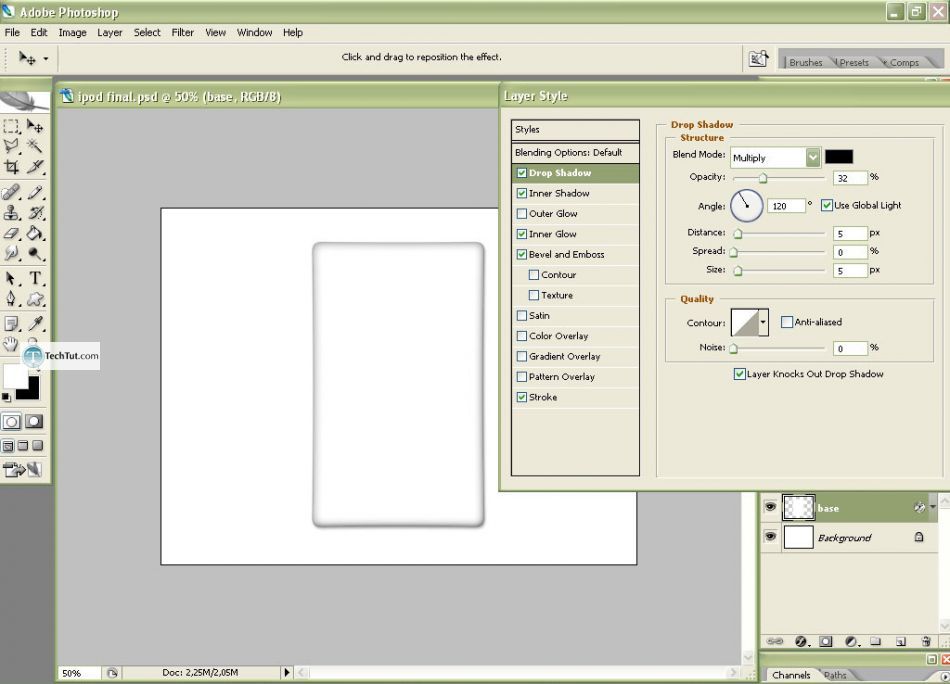The height and width of the screenshot is (684, 950).
Task: Enable the Texture sub-option checkbox
Action: click(x=534, y=295)
